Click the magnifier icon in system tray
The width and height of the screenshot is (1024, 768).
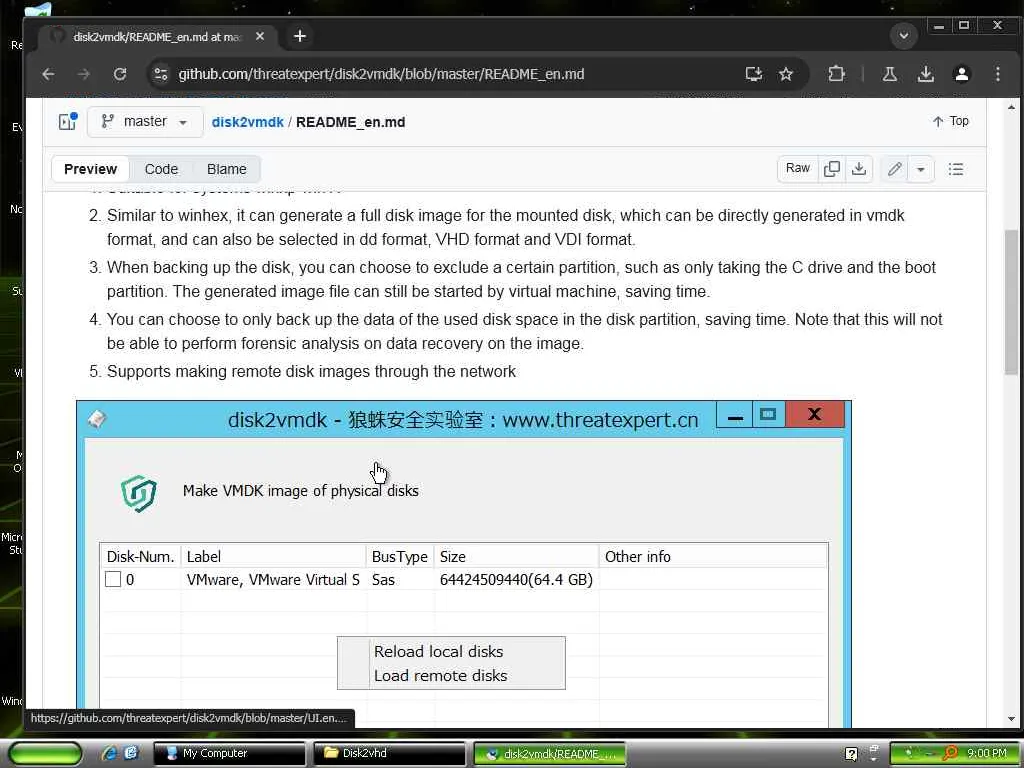[x=951, y=753]
